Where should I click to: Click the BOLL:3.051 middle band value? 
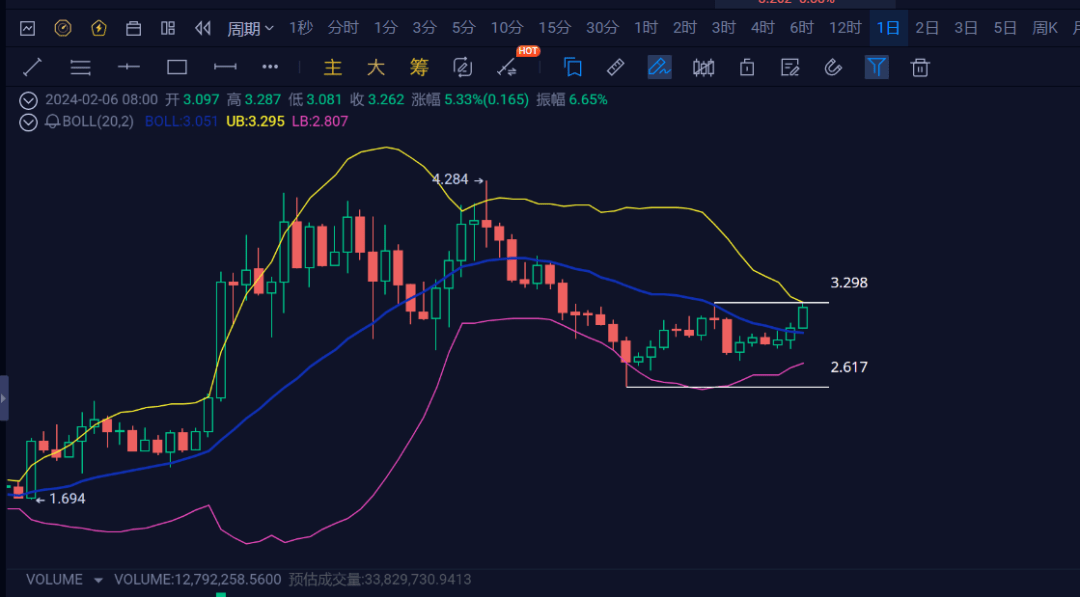click(181, 121)
